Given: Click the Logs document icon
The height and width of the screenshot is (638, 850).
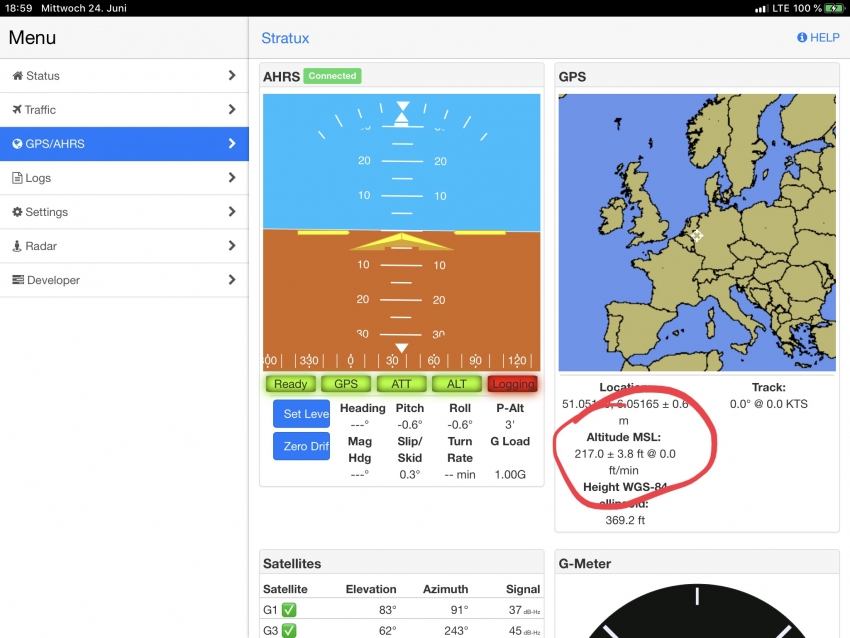Looking at the screenshot, I should pyautogui.click(x=17, y=178).
